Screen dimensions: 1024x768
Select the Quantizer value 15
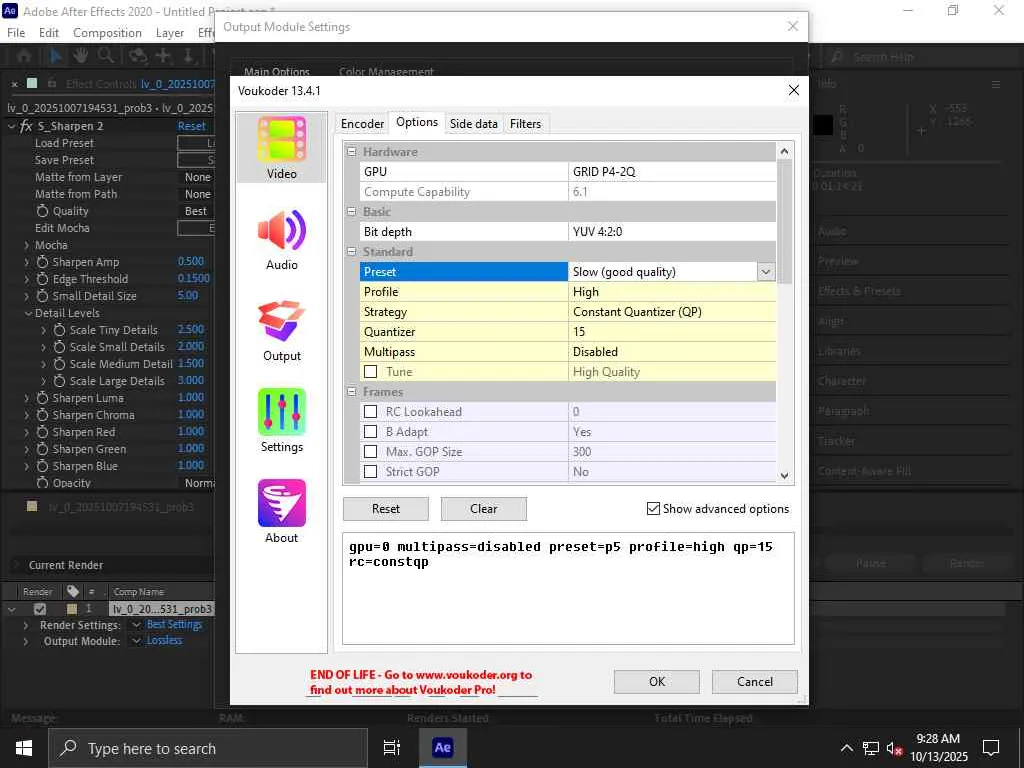[672, 332]
